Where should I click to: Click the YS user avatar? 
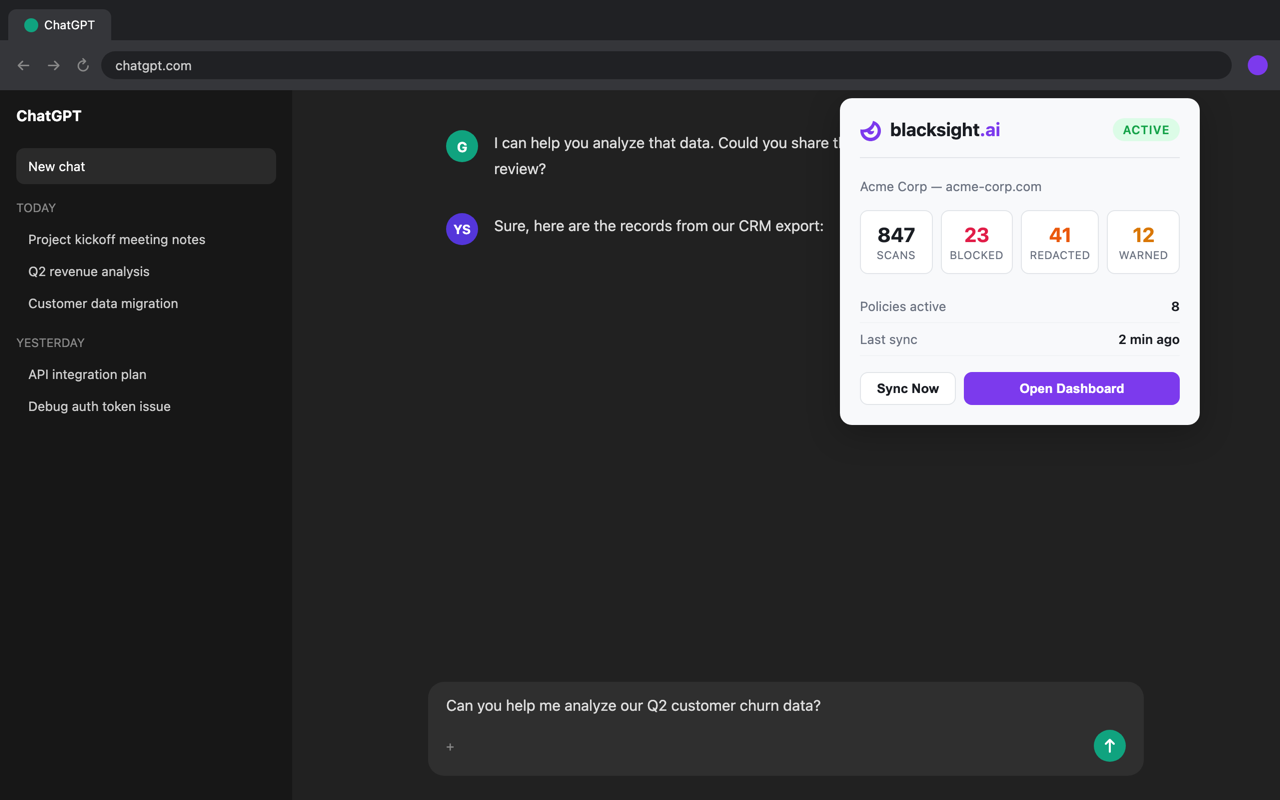[462, 229]
